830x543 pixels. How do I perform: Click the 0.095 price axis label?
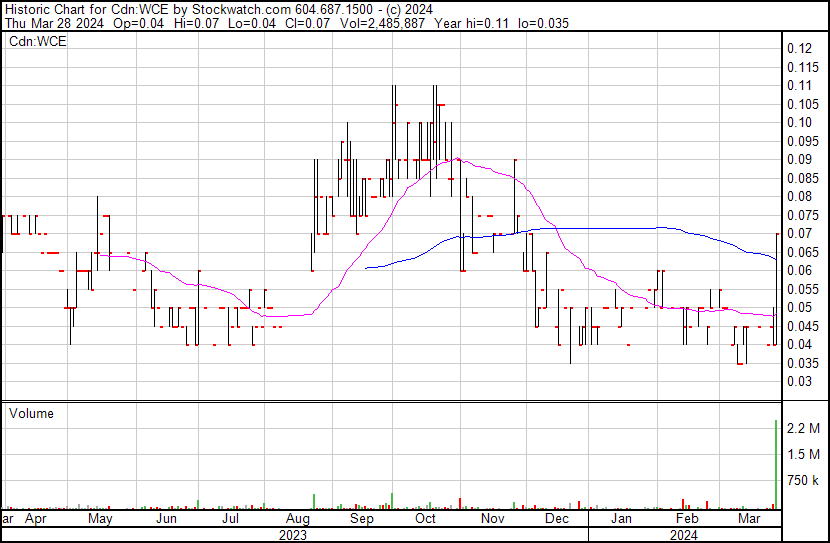pyautogui.click(x=801, y=141)
